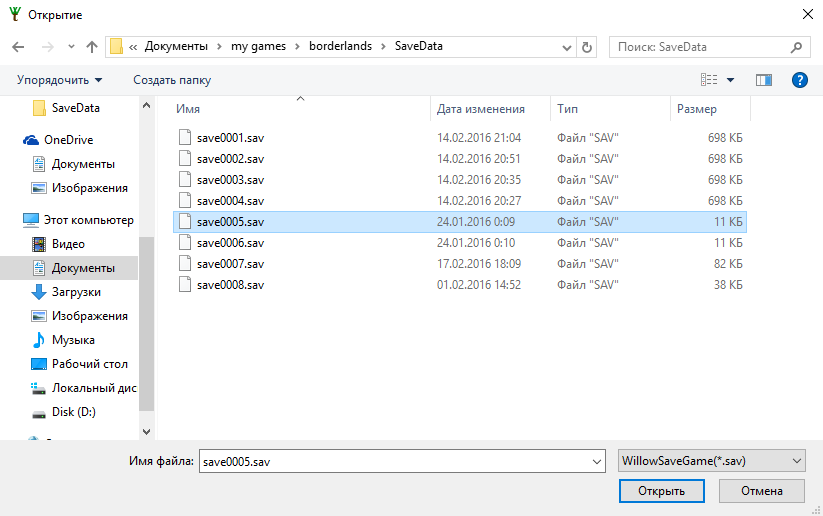Select the file save0007.sav
Viewport: 823px width, 516px height.
pos(230,264)
